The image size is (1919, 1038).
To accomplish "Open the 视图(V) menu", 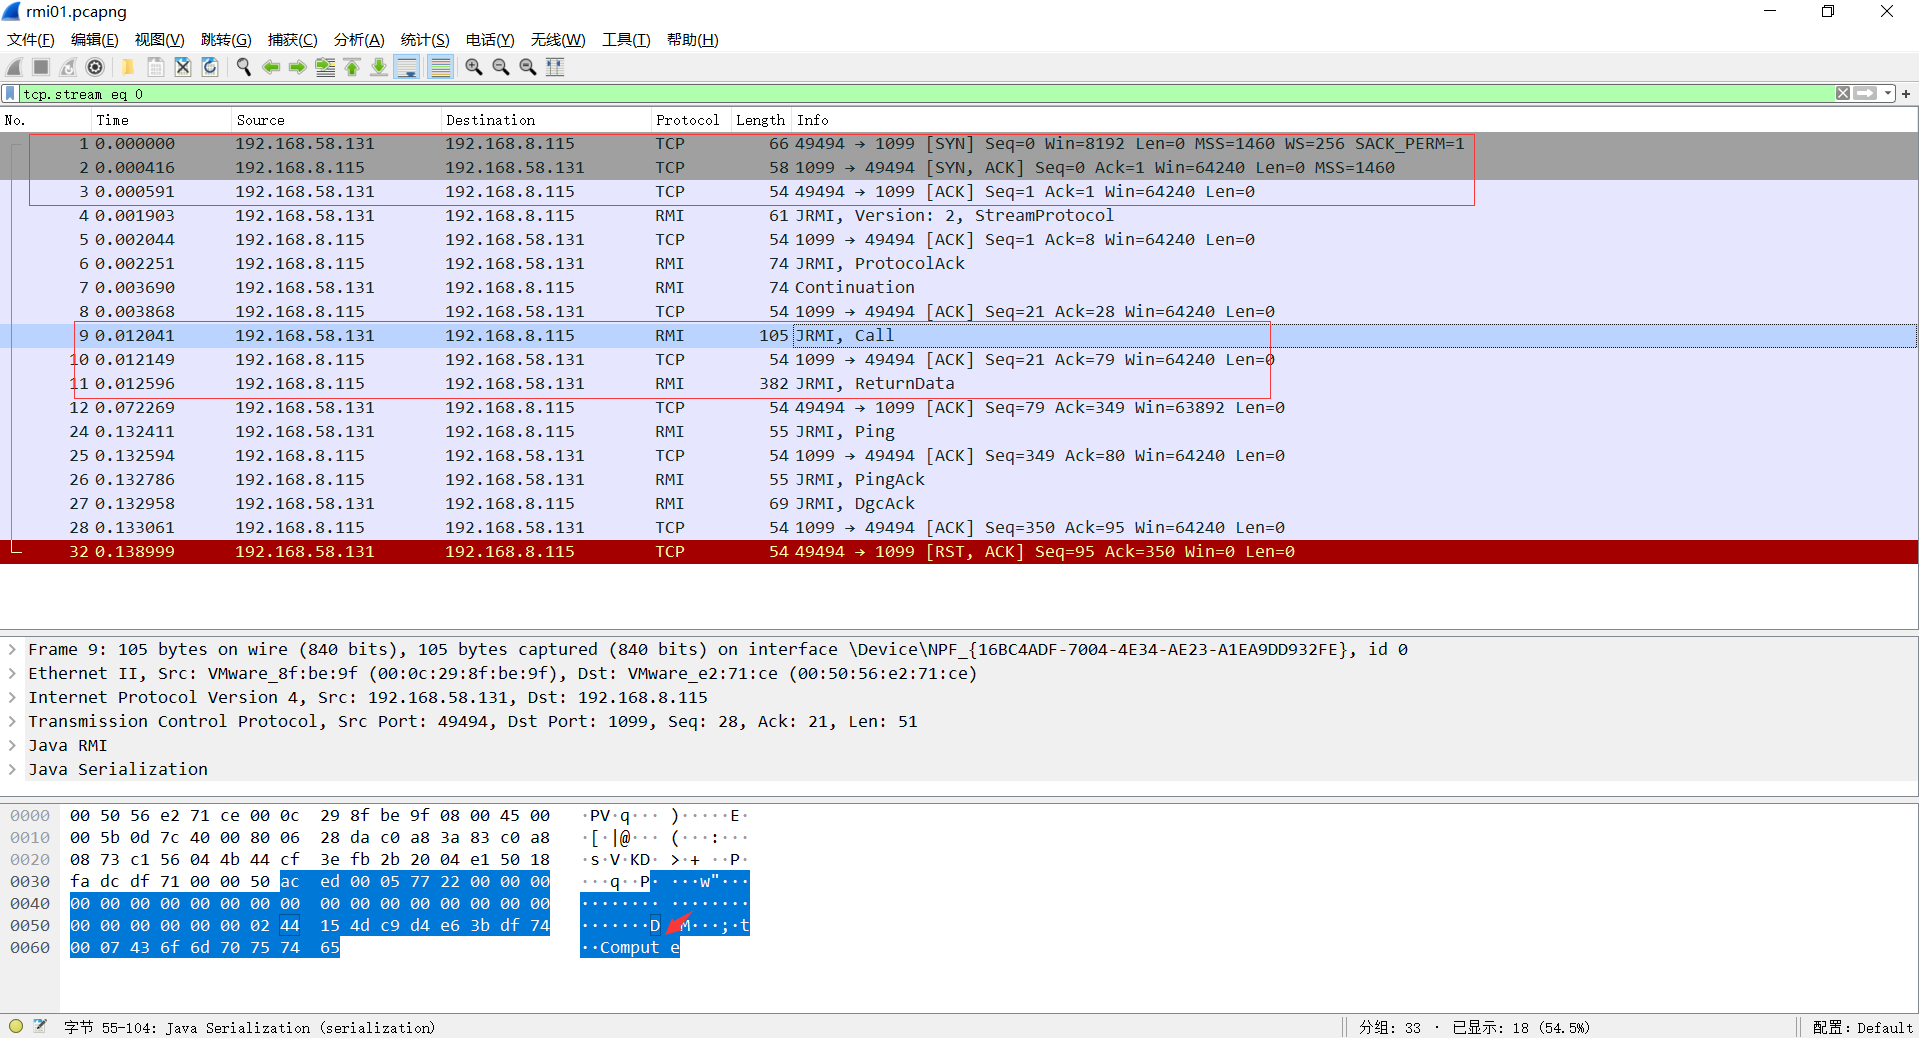I will (160, 39).
